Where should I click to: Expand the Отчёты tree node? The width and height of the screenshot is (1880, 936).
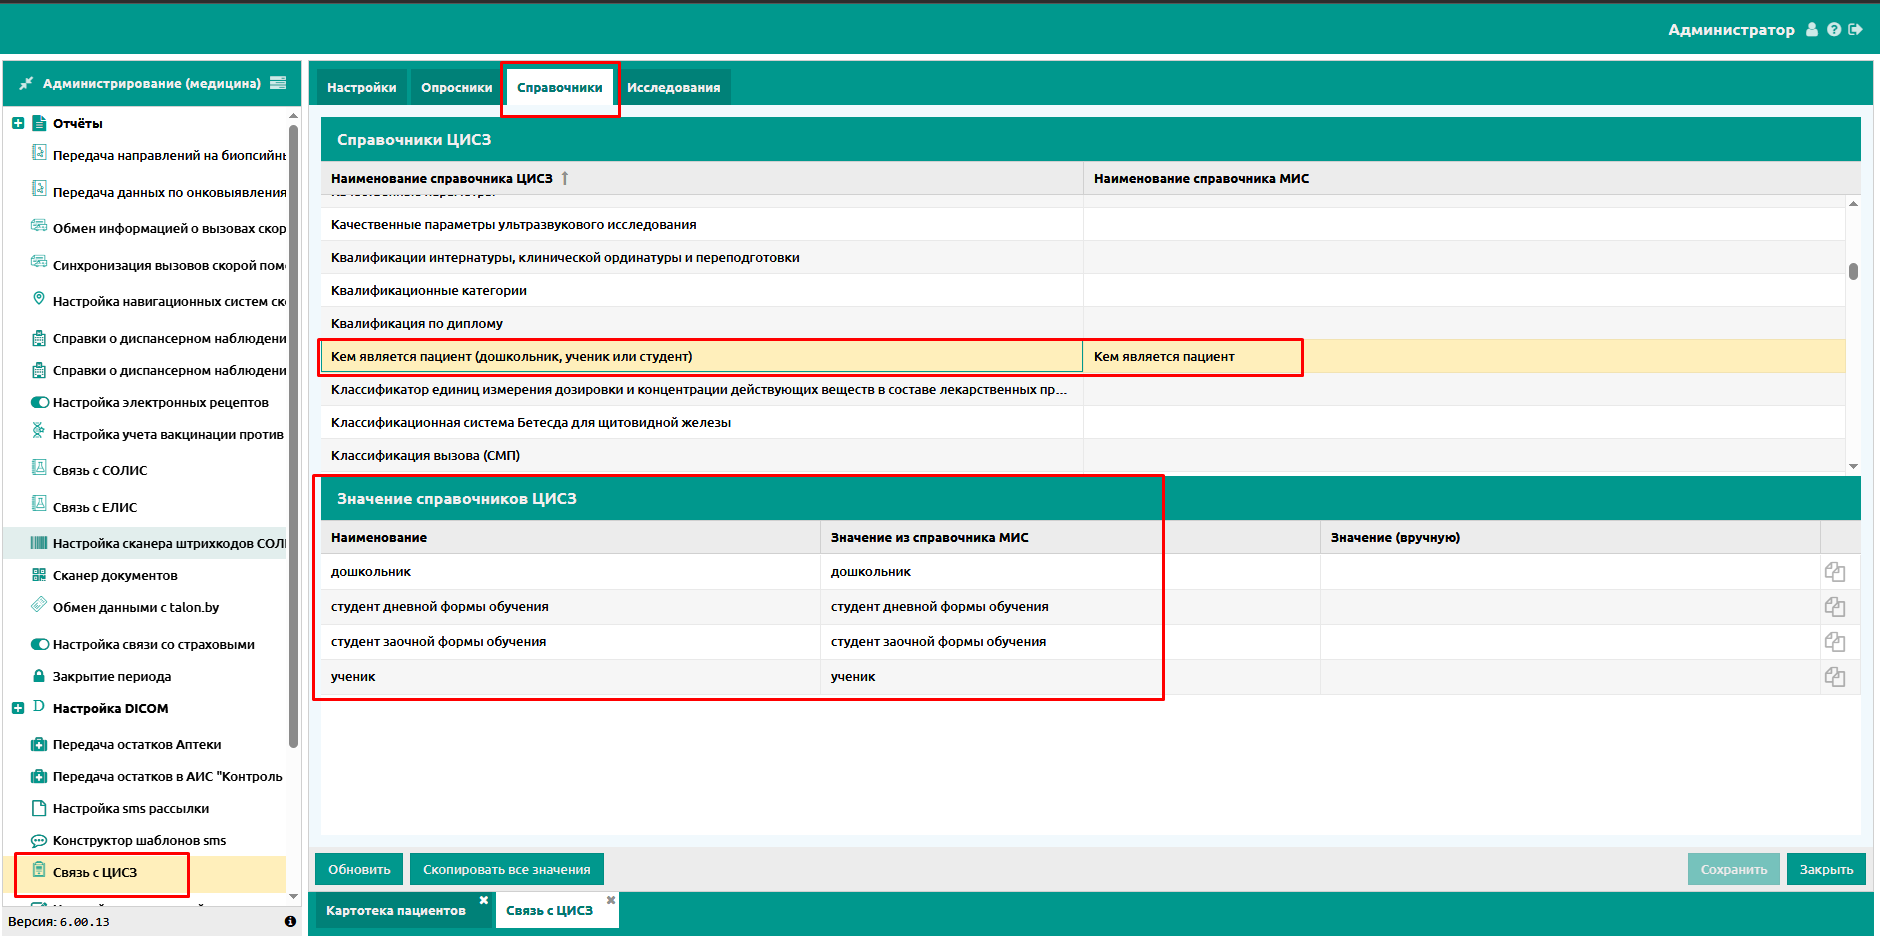tap(18, 124)
